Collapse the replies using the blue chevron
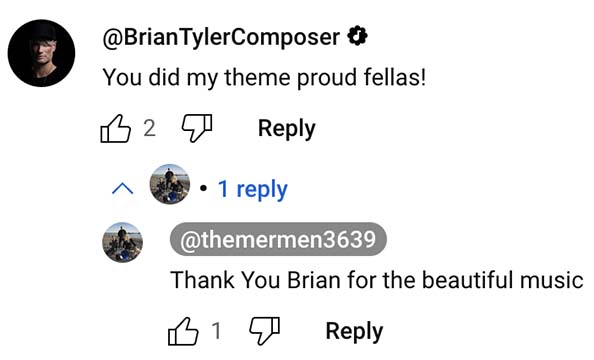The image size is (594, 360). pyautogui.click(x=122, y=188)
